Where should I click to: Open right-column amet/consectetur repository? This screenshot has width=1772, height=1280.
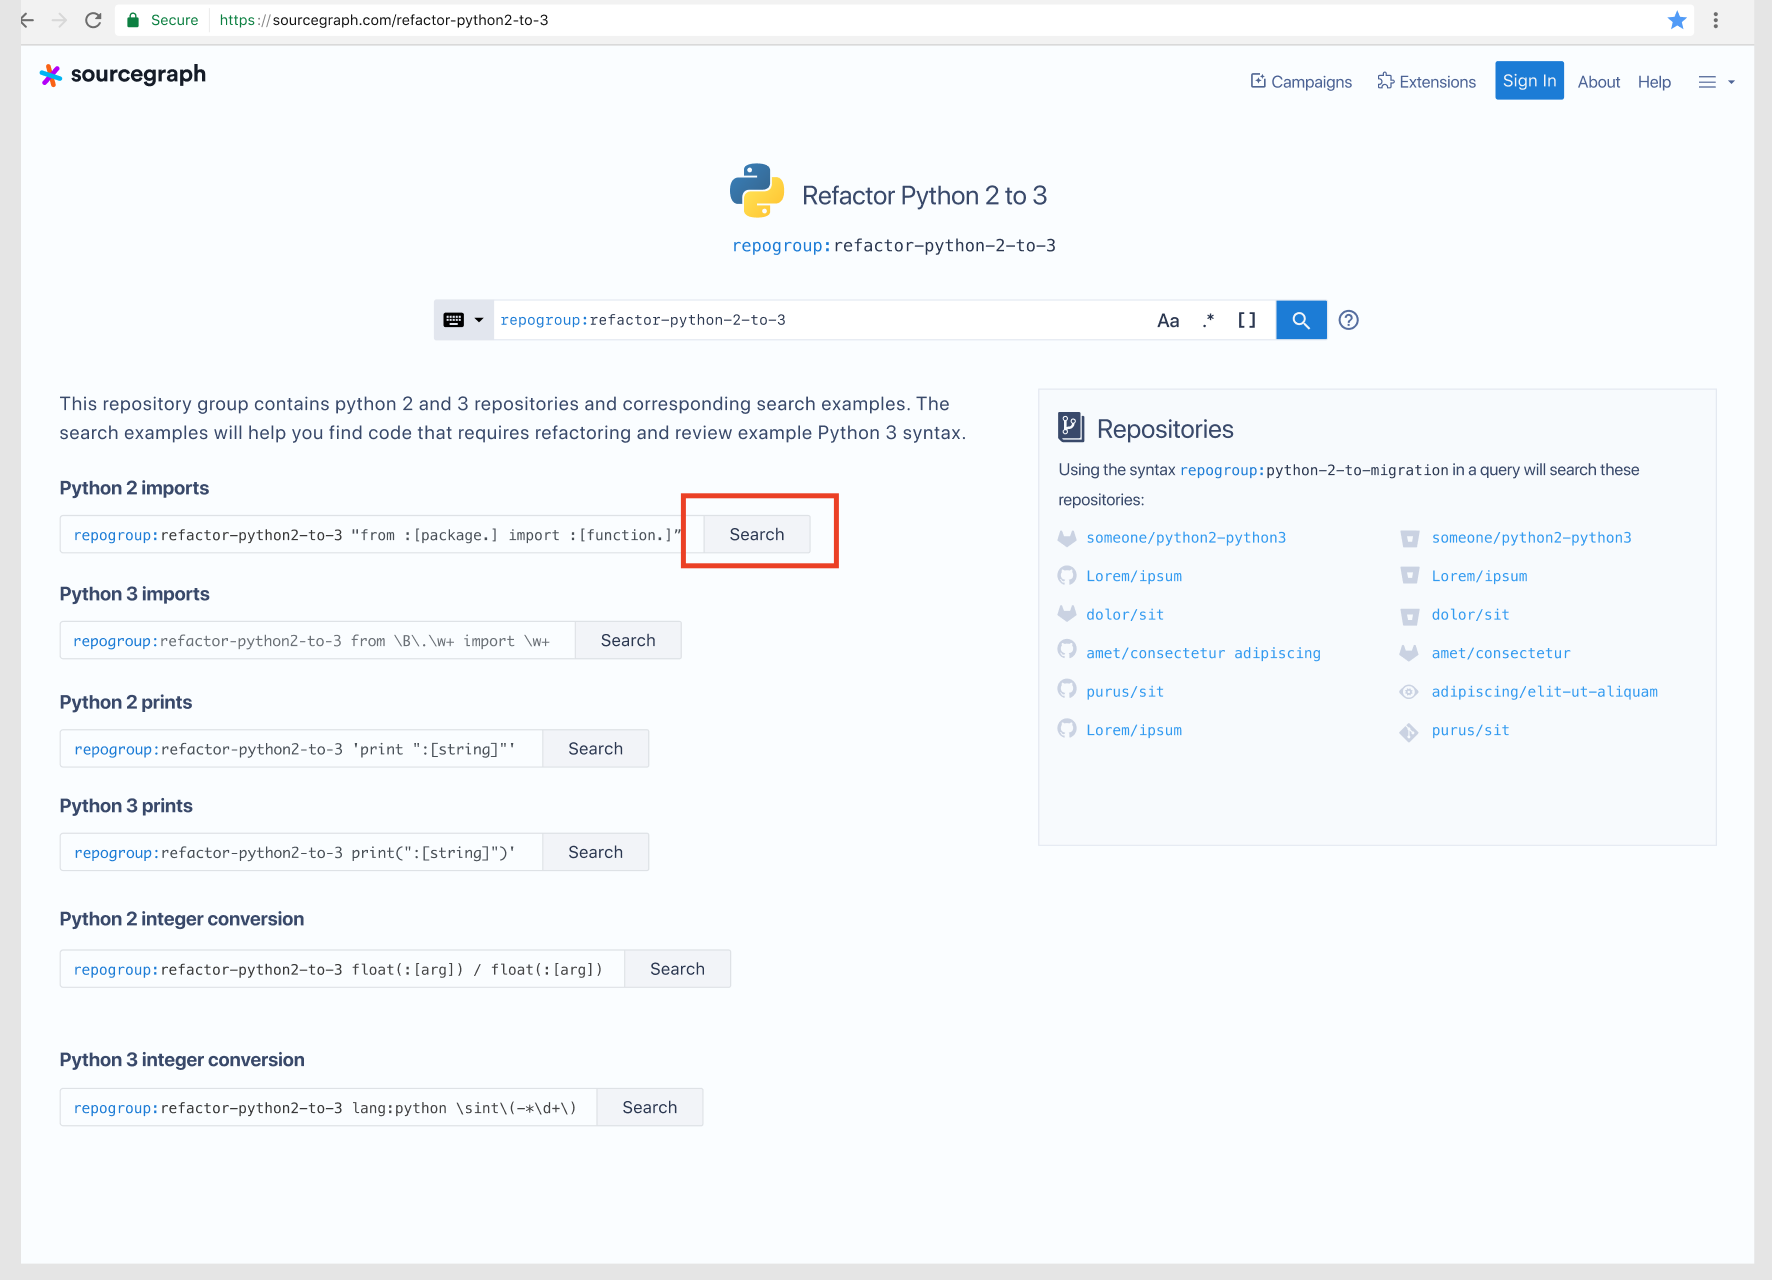[1501, 653]
